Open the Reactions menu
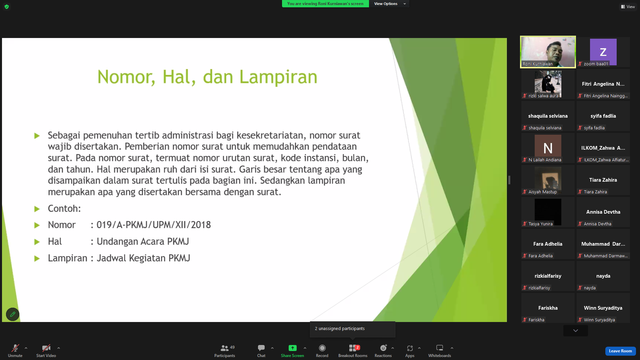 coord(383,350)
